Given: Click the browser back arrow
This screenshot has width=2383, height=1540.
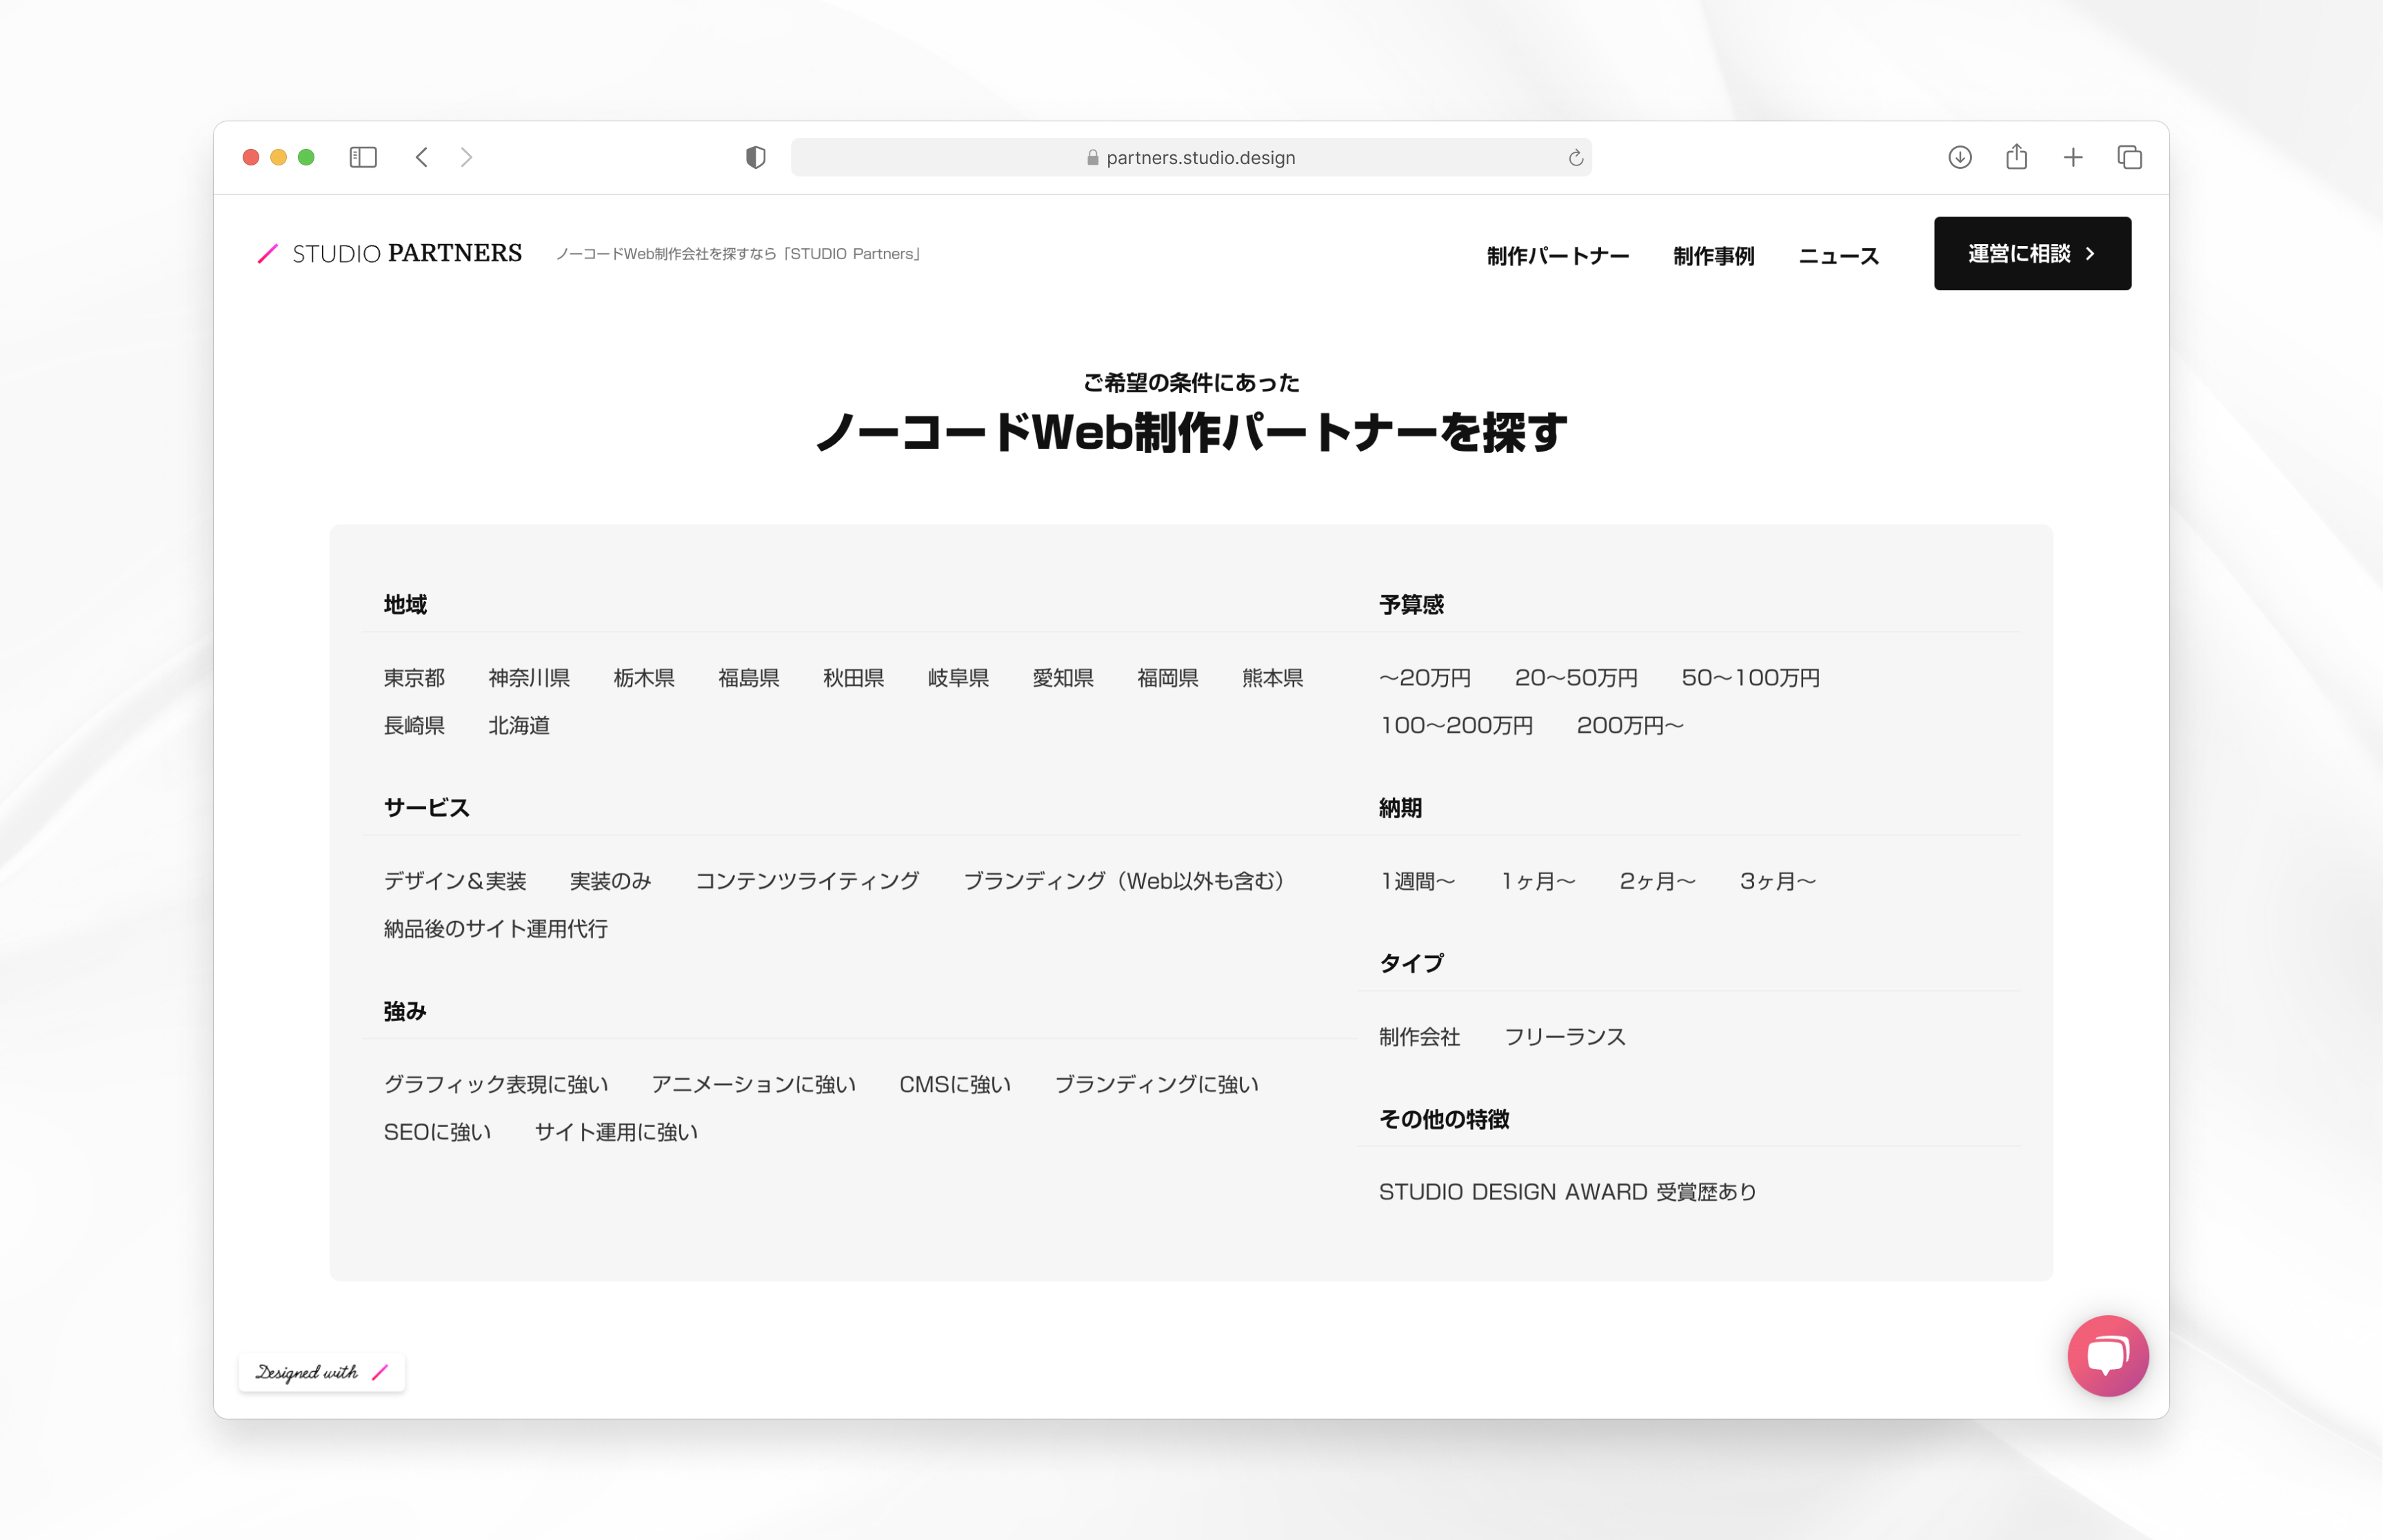Looking at the screenshot, I should coord(422,157).
